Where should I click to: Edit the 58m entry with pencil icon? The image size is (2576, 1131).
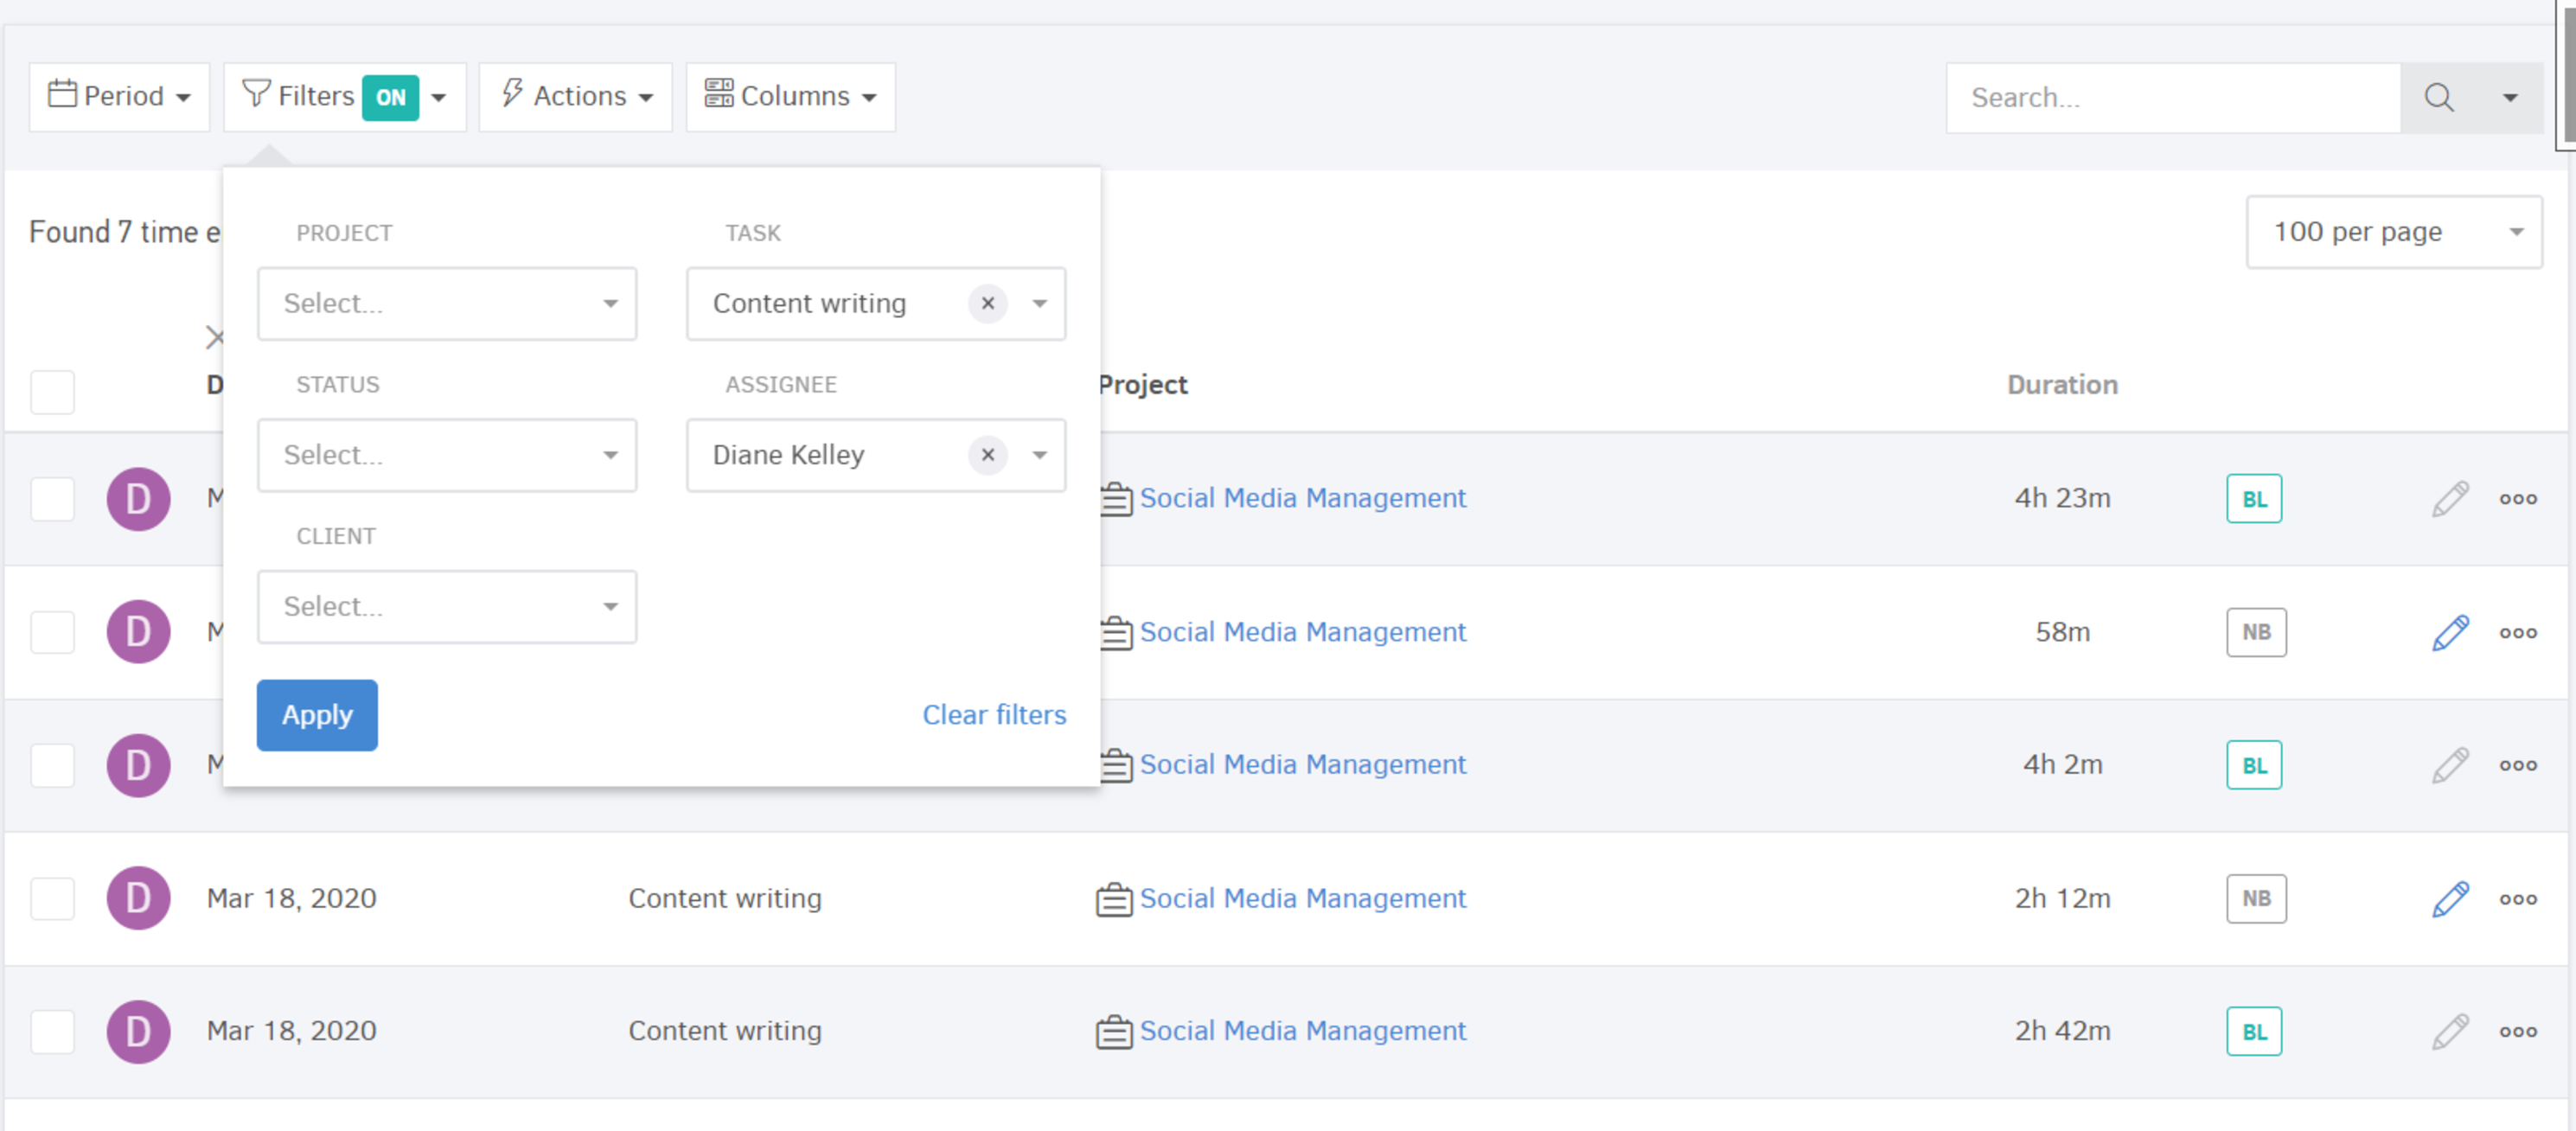click(2450, 632)
